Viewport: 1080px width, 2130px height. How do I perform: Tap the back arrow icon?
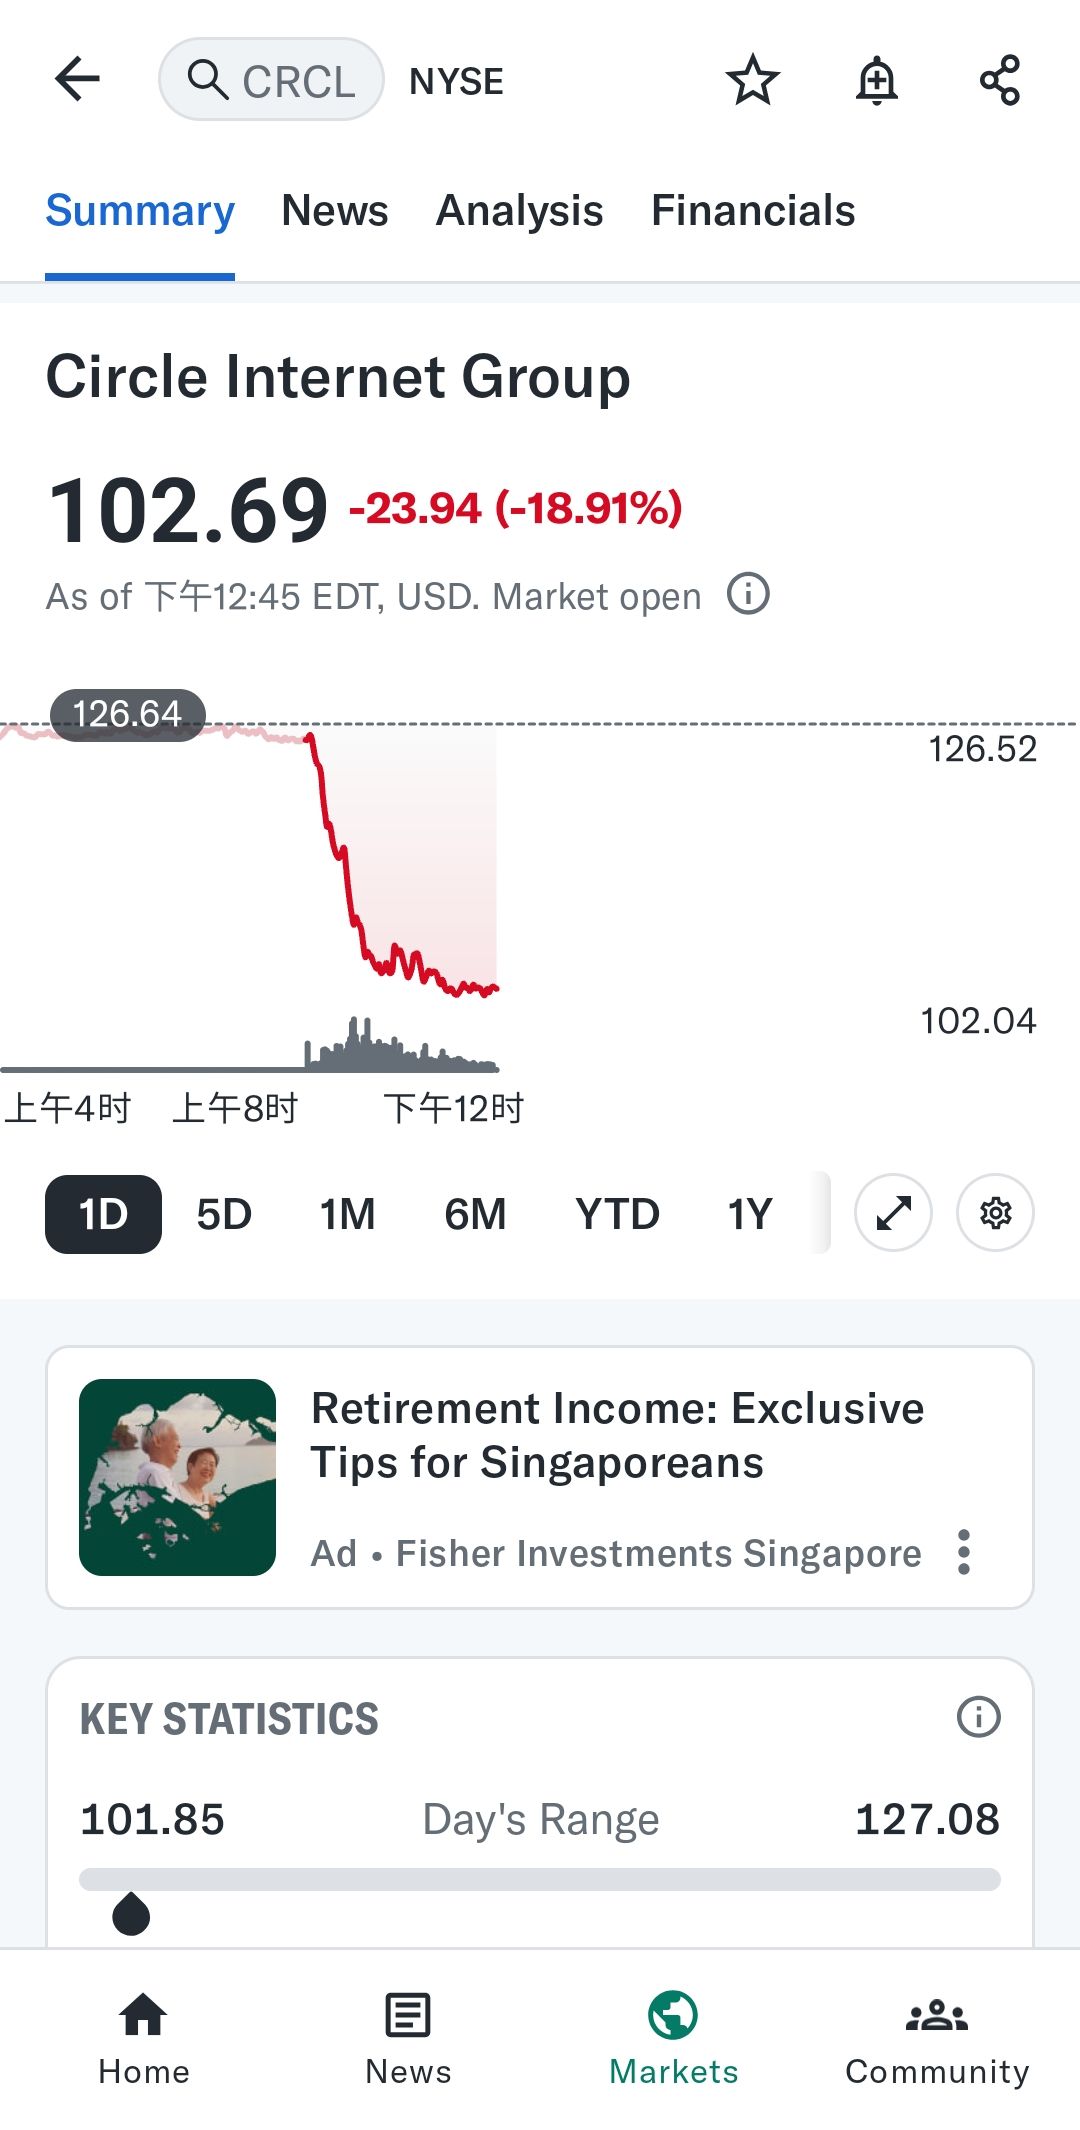(77, 79)
